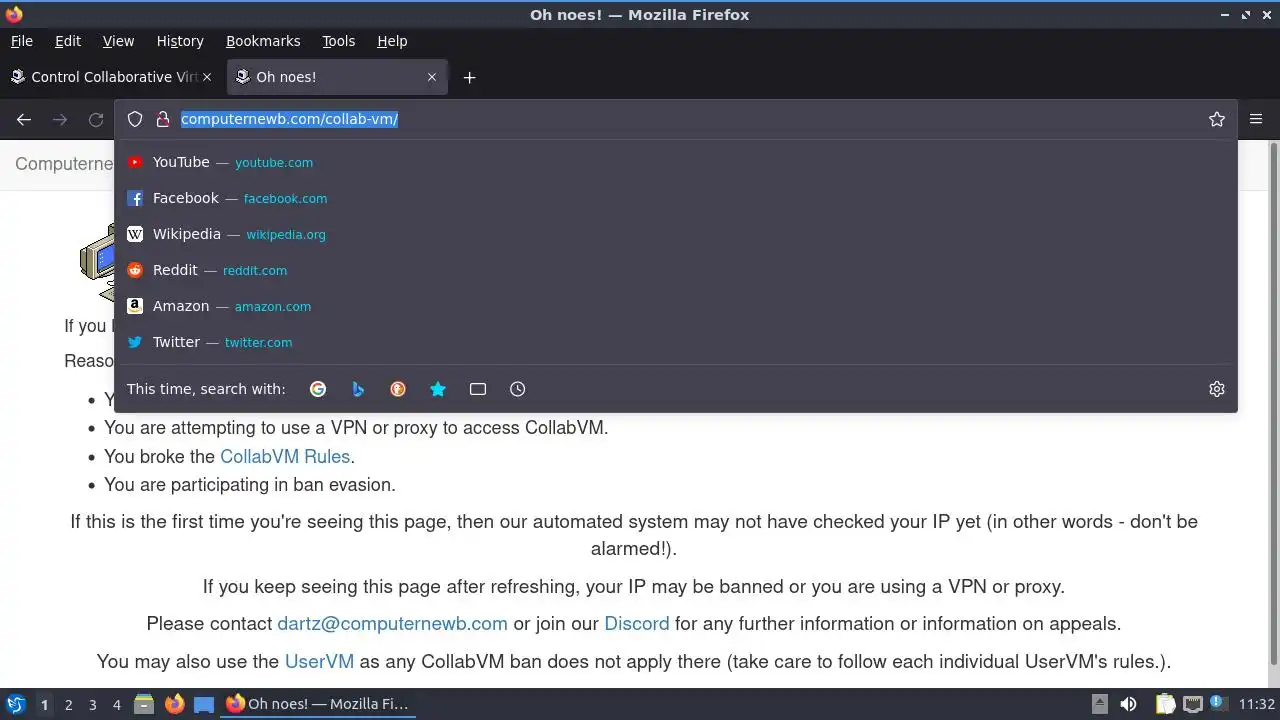Screen dimensions: 1280x720
Task: Open the Firefox hamburger application menu
Action: 1256,119
